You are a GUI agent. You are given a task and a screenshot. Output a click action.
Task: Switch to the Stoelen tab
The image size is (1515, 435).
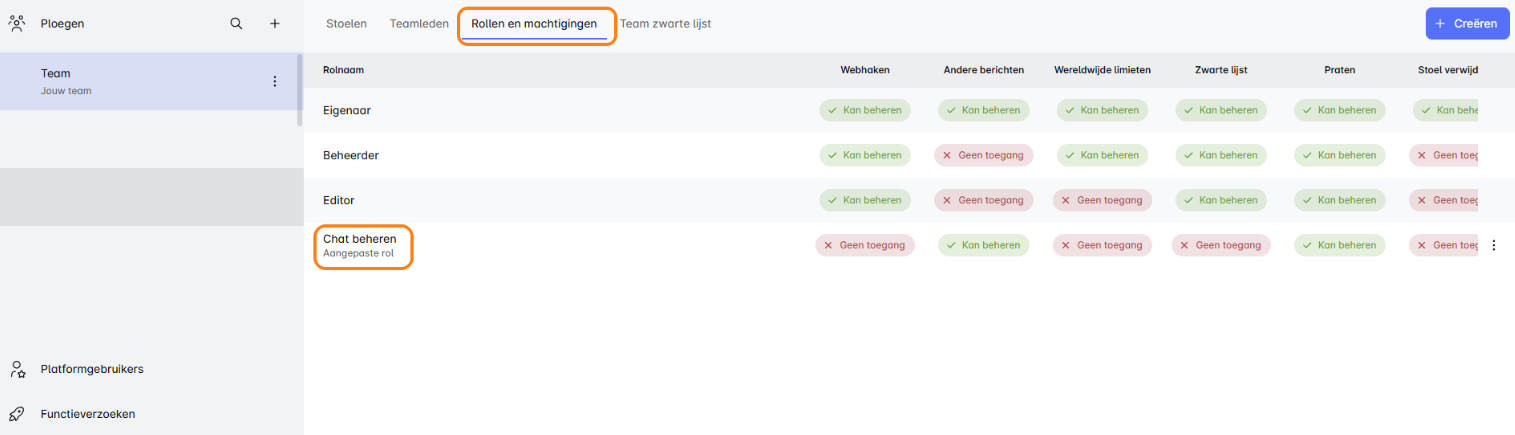(x=346, y=23)
